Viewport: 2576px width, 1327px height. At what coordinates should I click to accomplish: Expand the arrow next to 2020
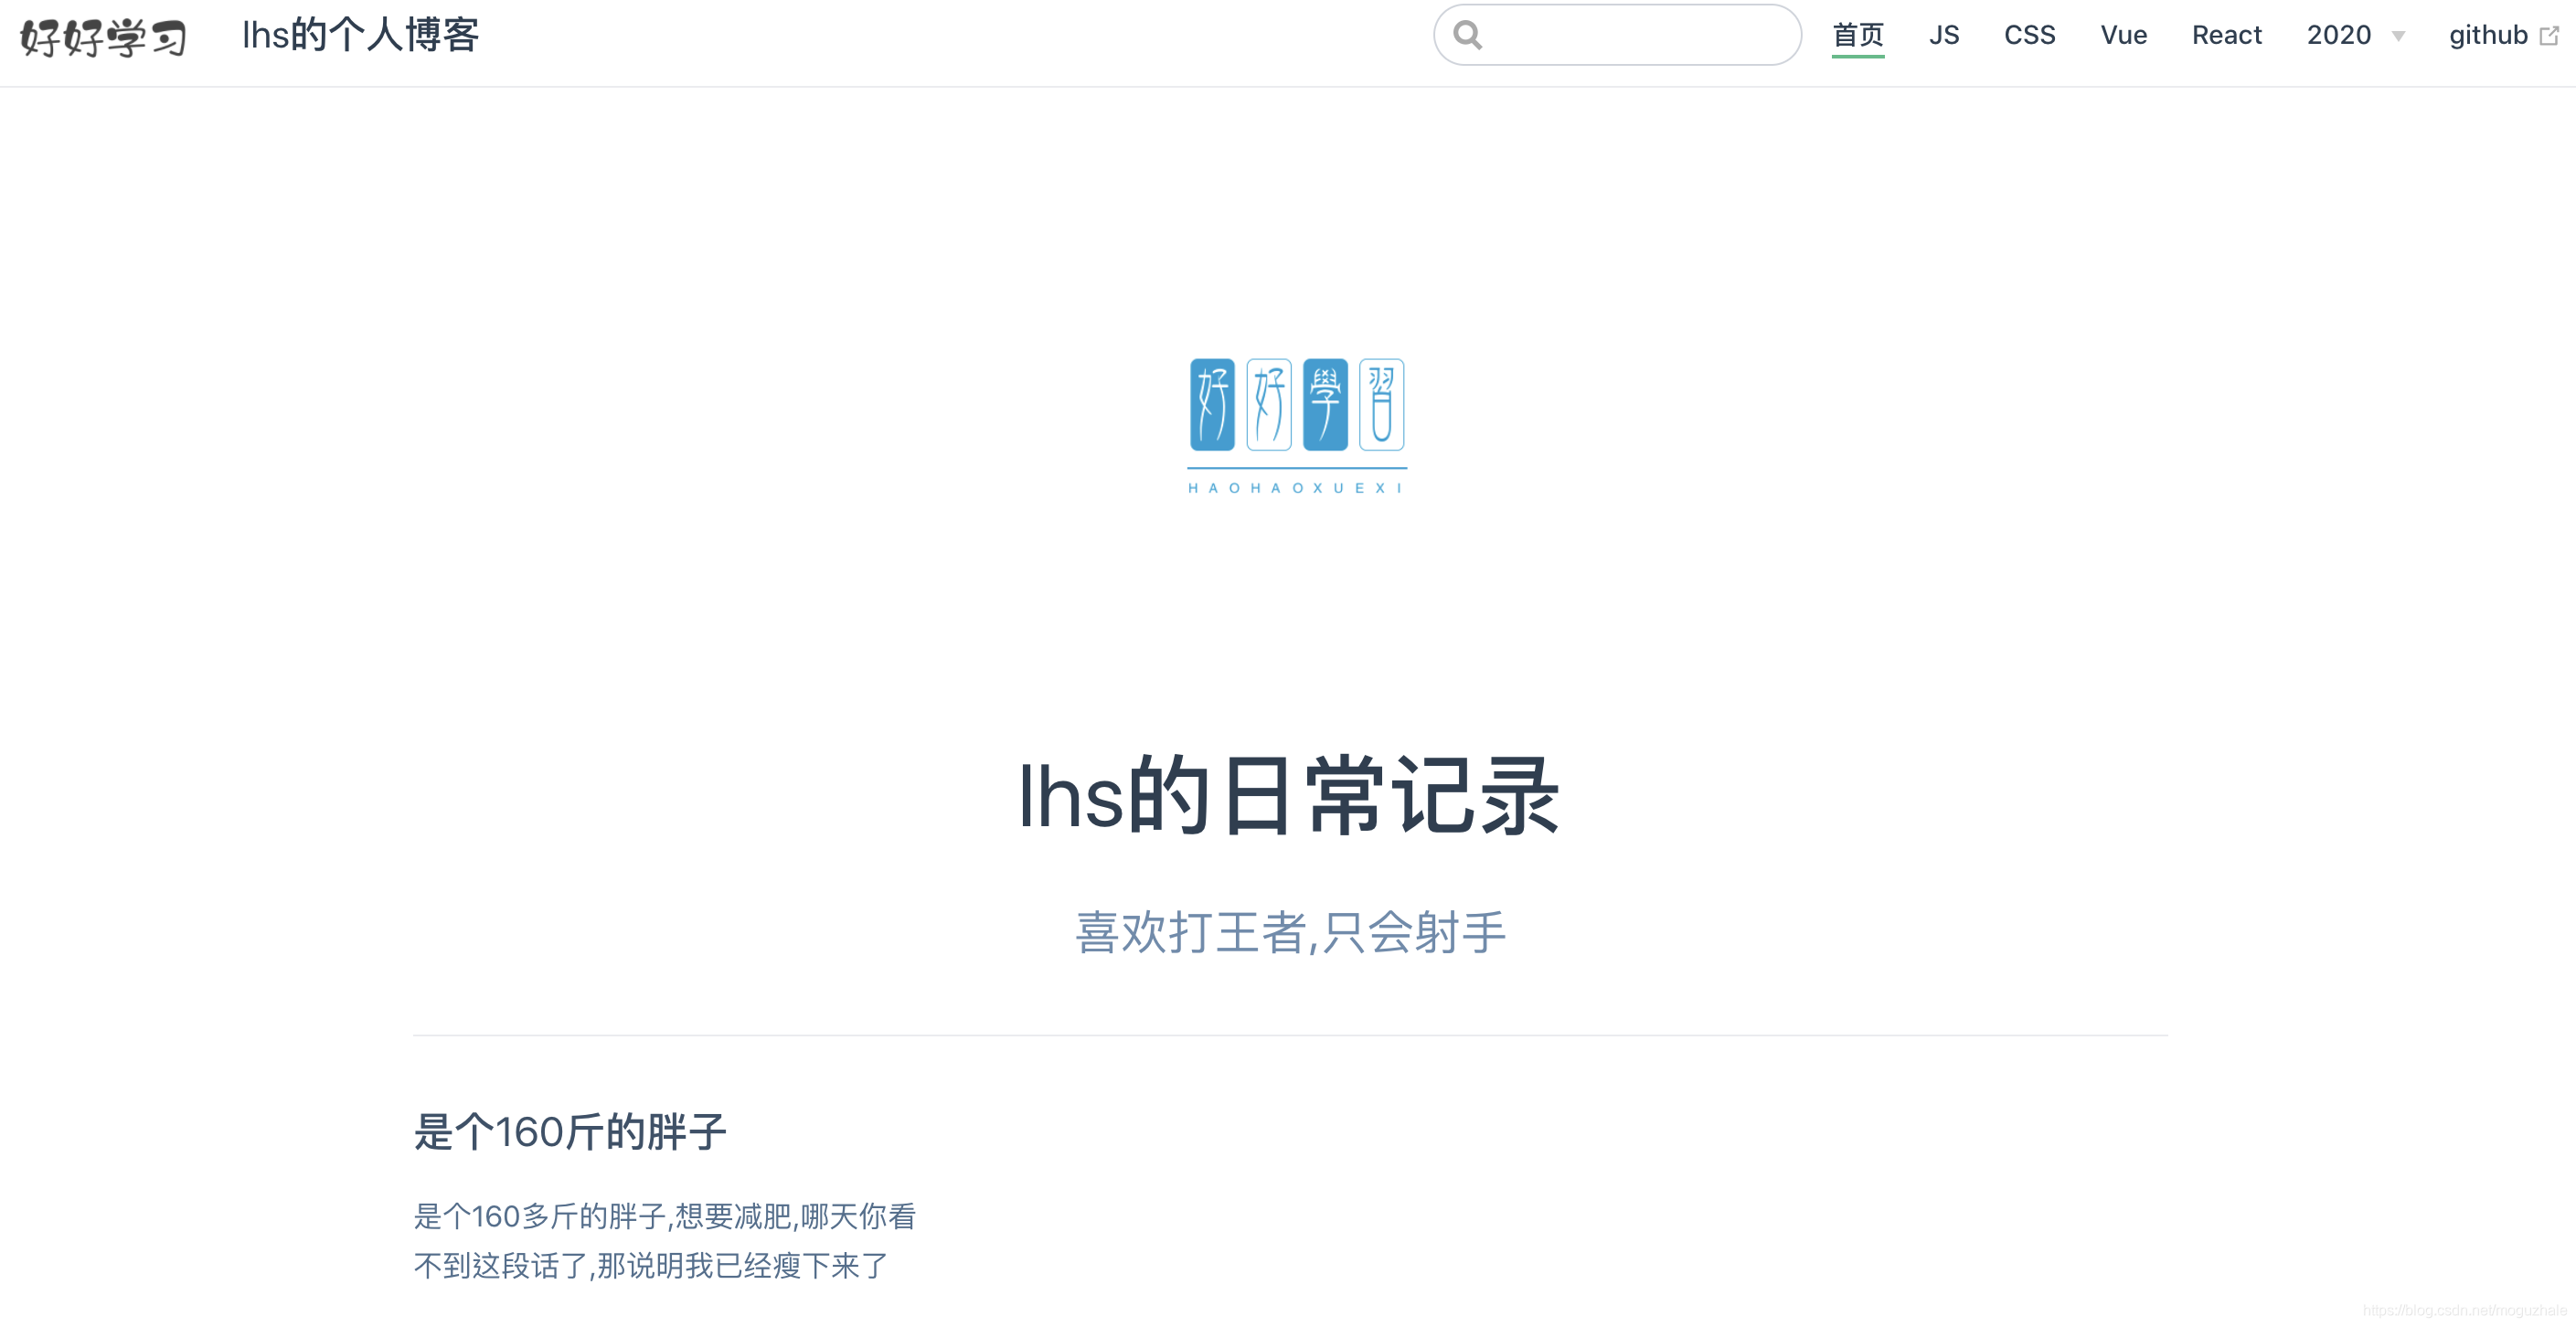(x=2399, y=37)
